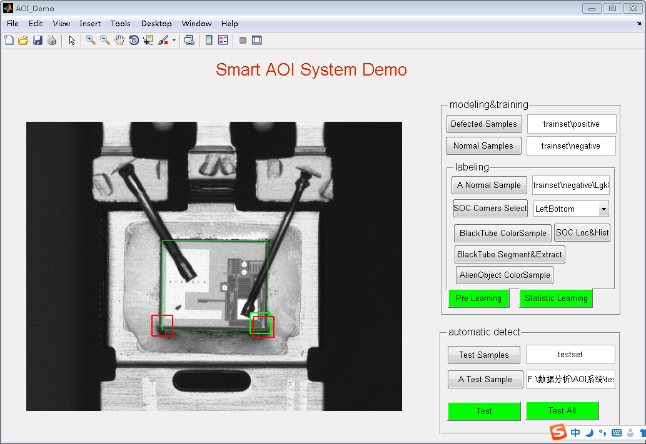Click the Edit Plot arrow tool

[x=72, y=40]
